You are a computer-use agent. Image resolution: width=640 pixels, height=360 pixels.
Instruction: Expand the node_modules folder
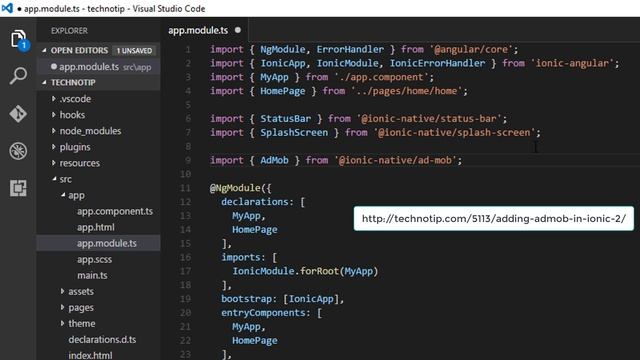point(53,131)
